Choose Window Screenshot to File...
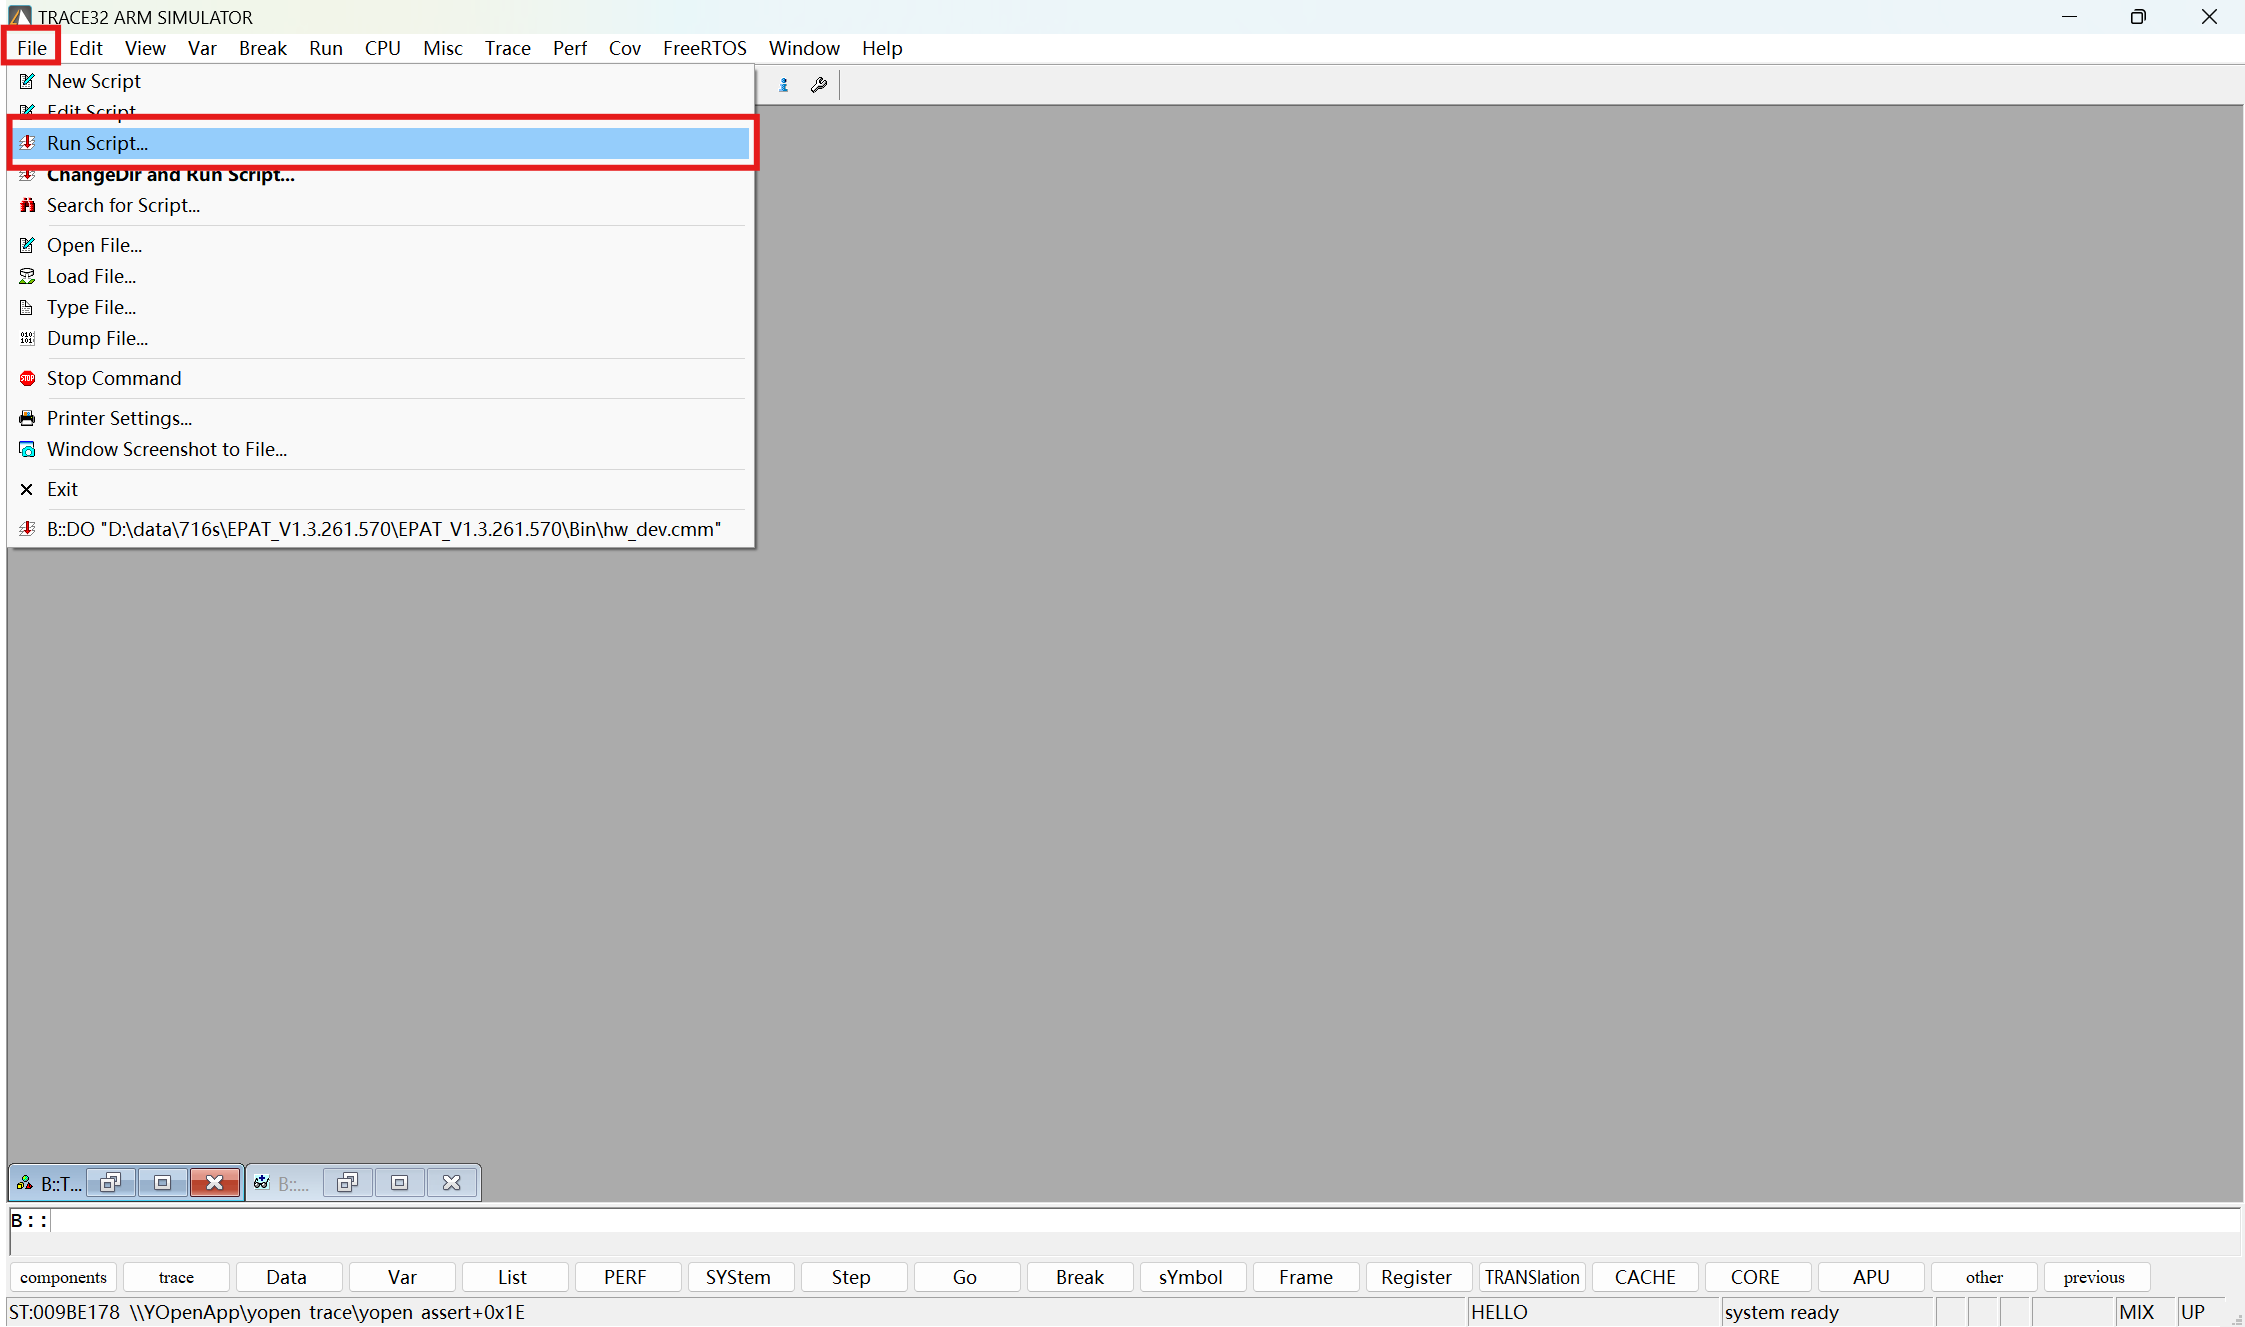 (x=381, y=449)
